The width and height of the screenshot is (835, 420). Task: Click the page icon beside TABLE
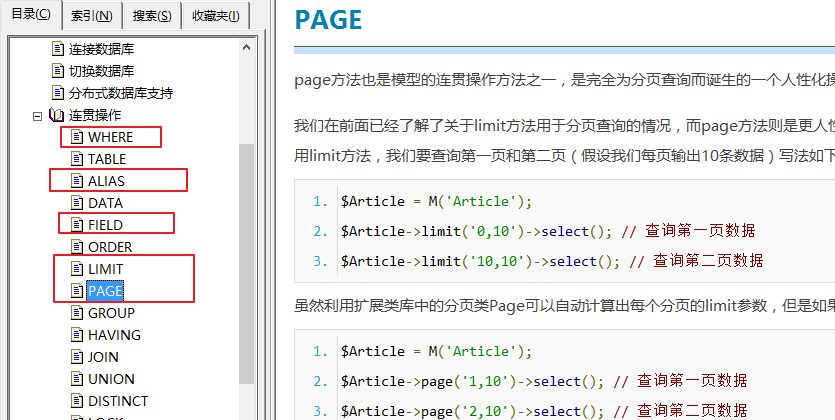pos(77,159)
